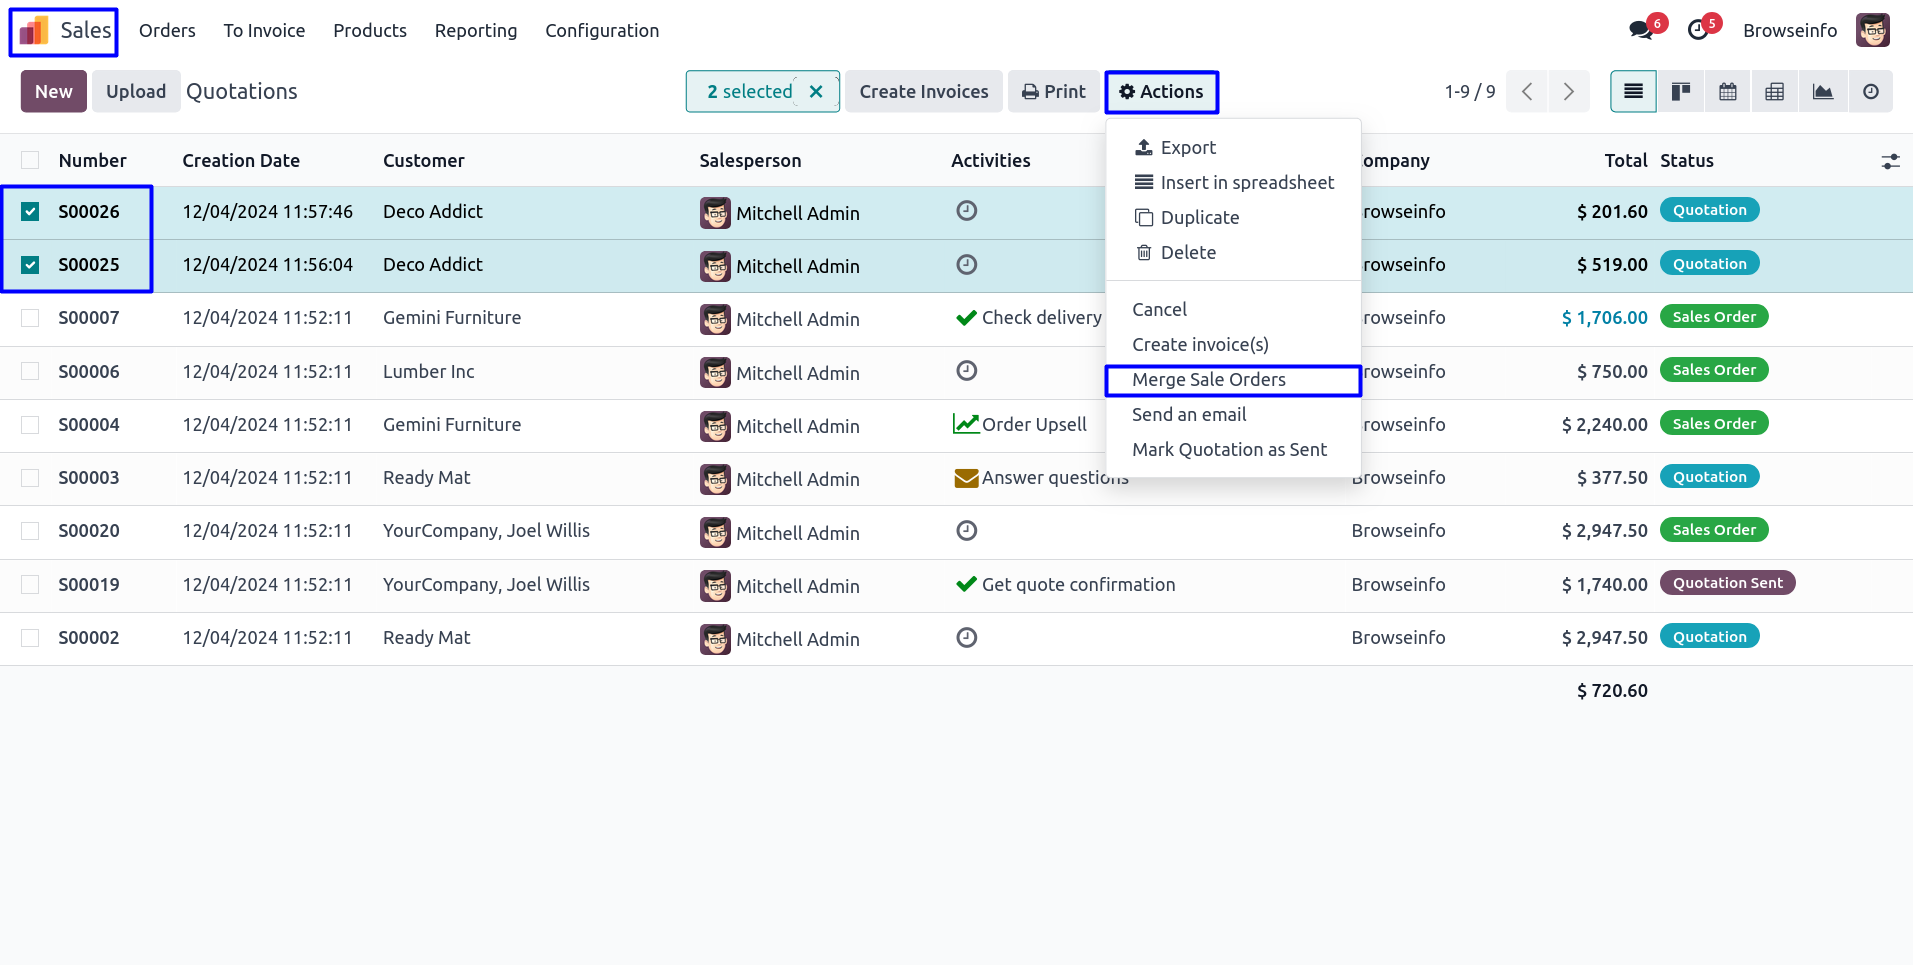
Task: Open the To Invoice menu
Action: click(264, 31)
